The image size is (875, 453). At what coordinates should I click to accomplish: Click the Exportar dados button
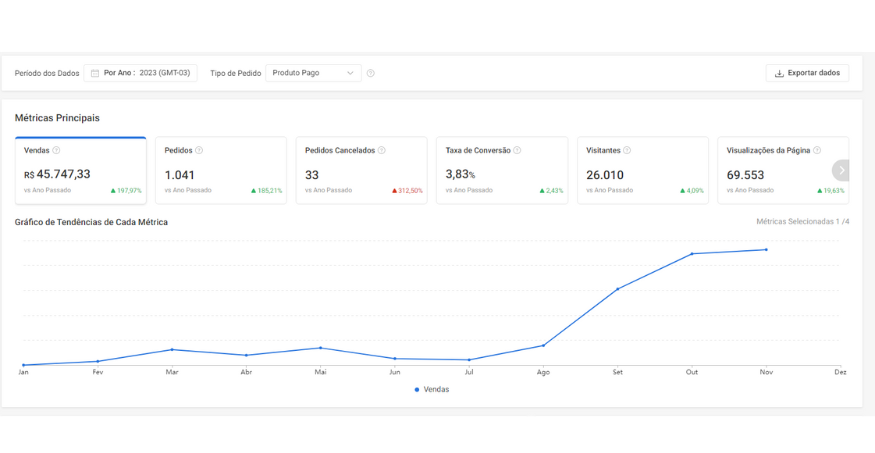(807, 73)
